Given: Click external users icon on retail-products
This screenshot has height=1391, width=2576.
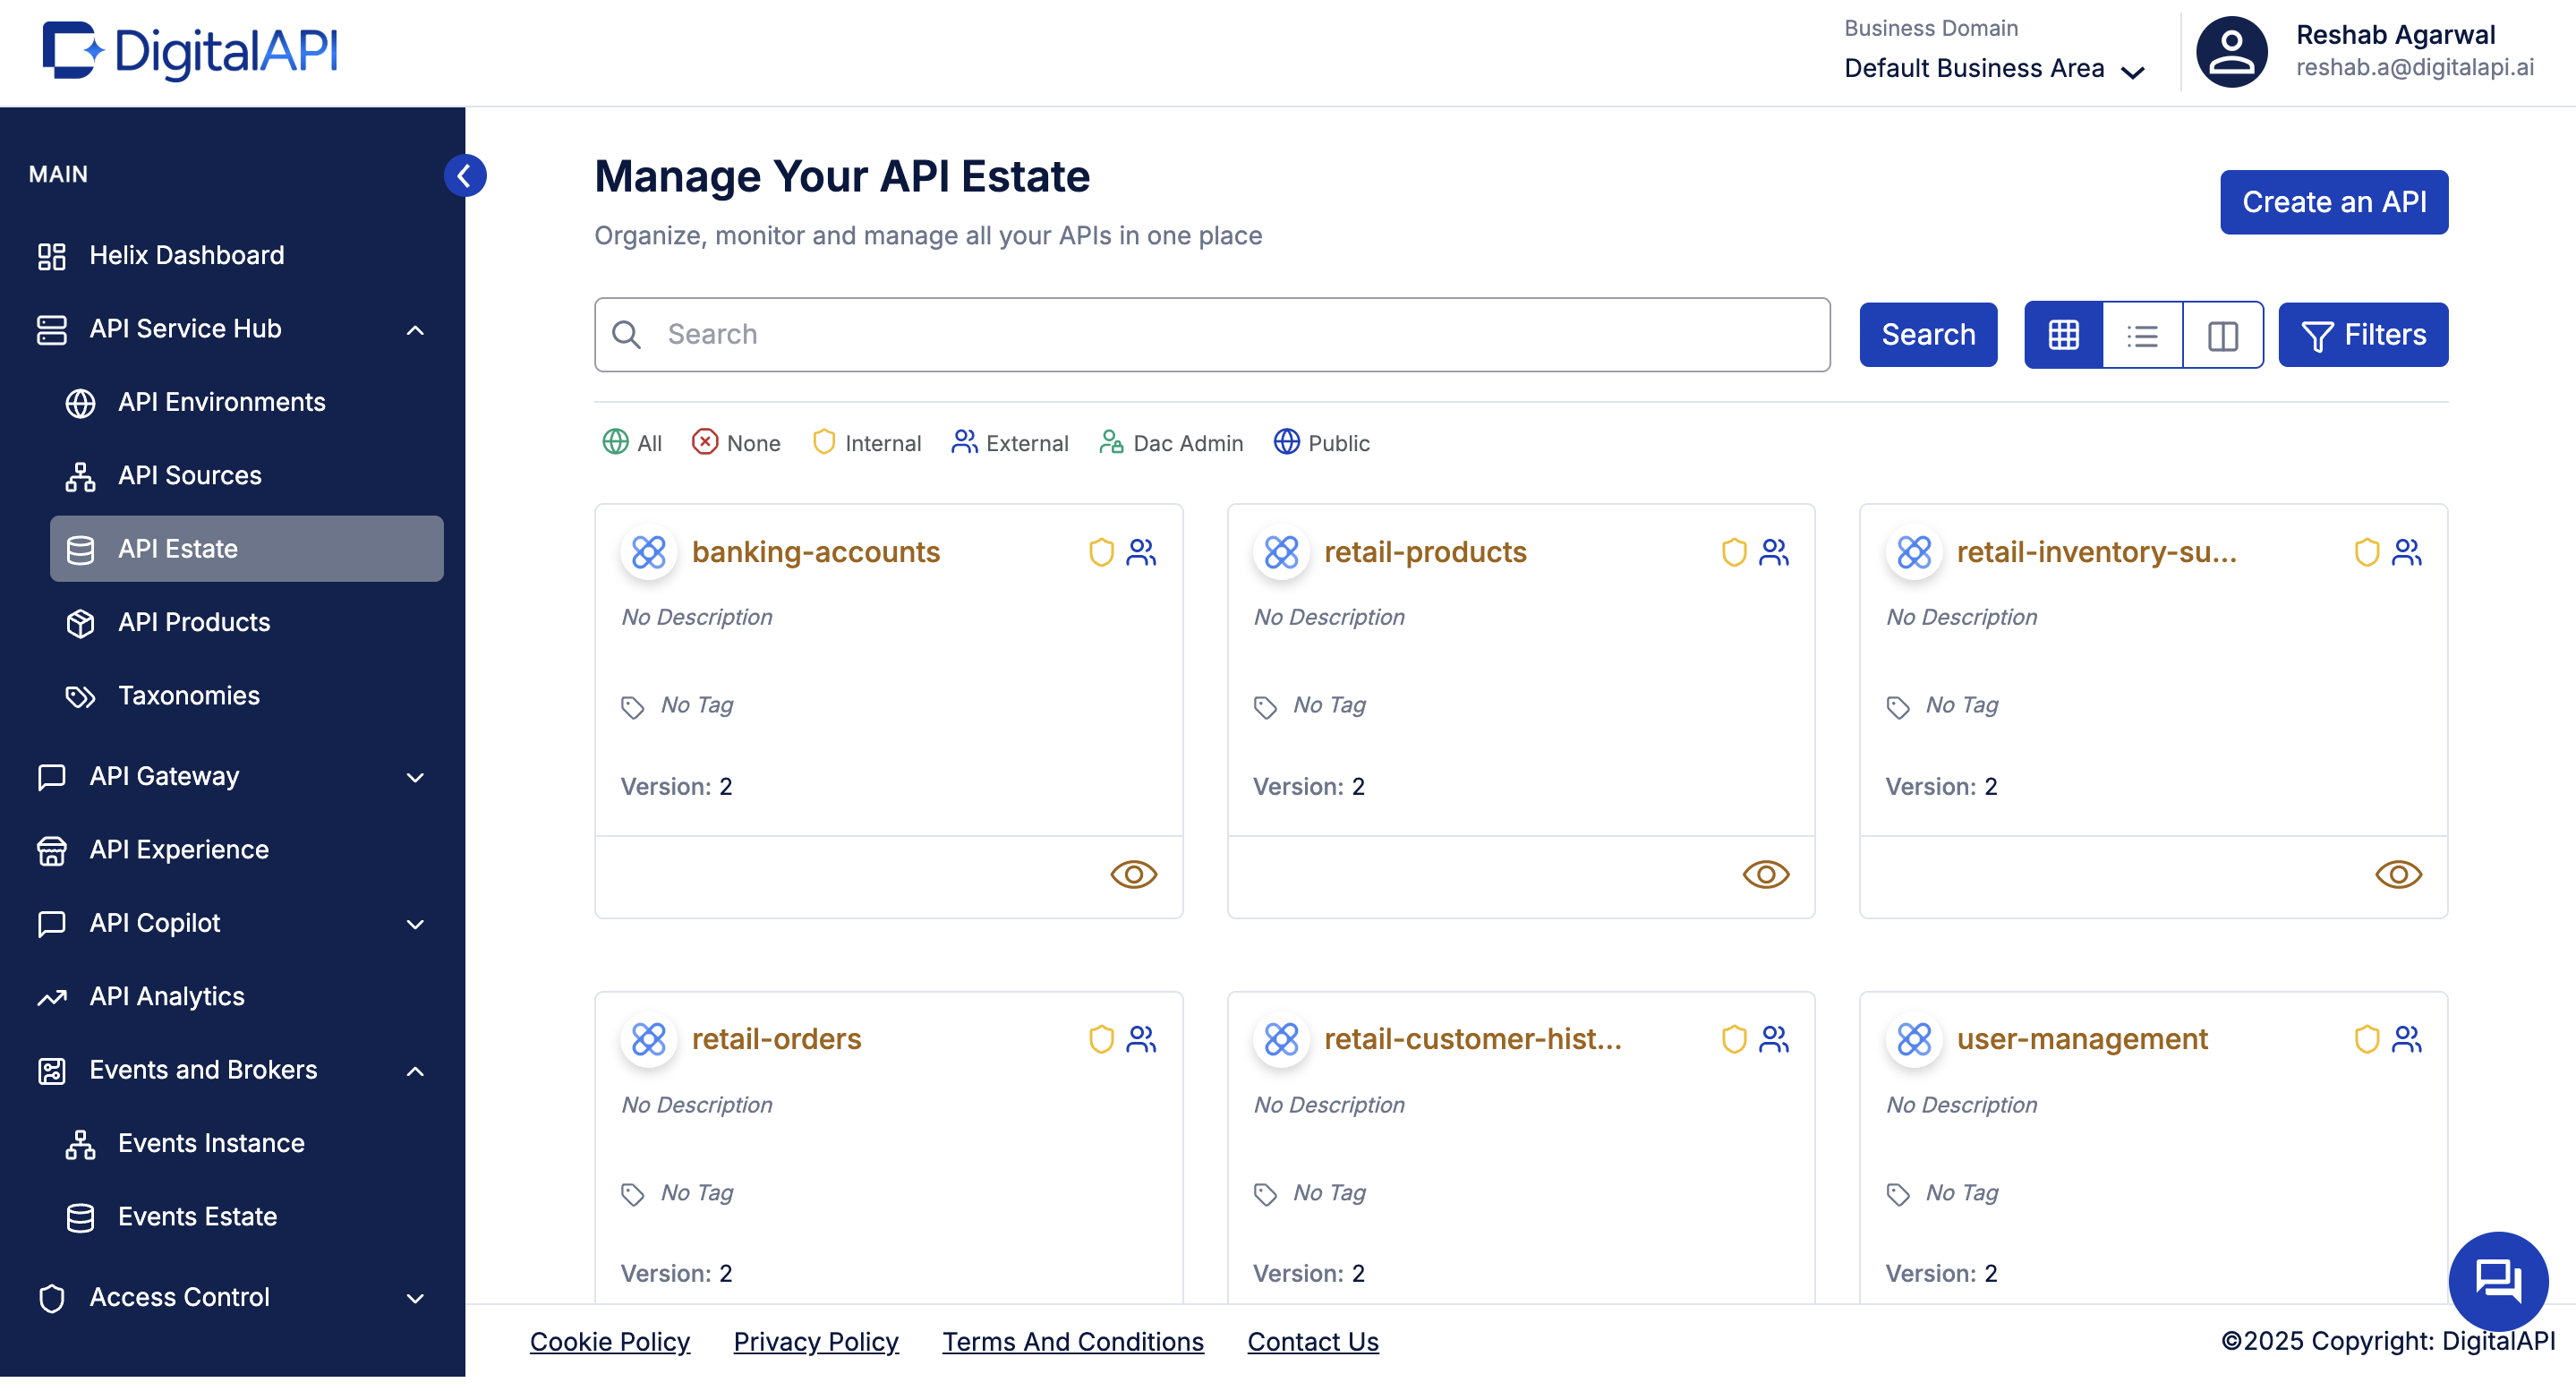Looking at the screenshot, I should click(1774, 552).
